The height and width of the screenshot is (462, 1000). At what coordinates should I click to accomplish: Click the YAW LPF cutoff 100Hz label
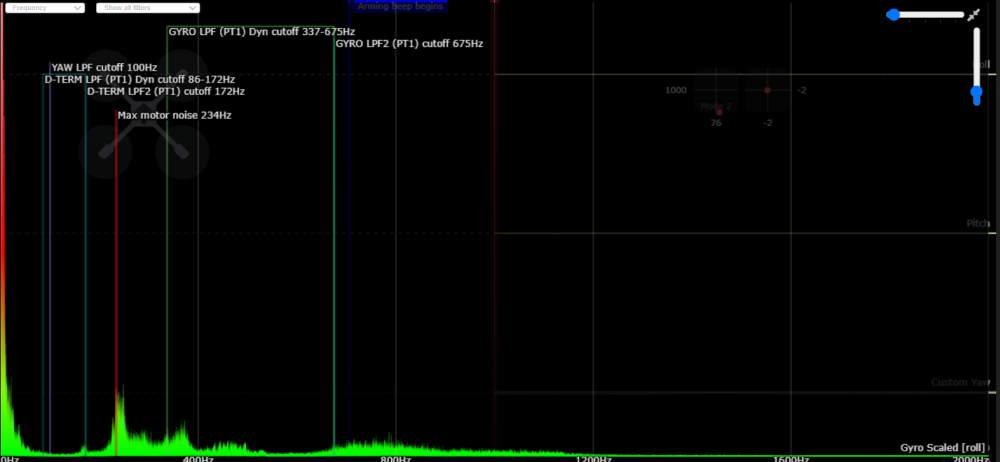(x=104, y=67)
